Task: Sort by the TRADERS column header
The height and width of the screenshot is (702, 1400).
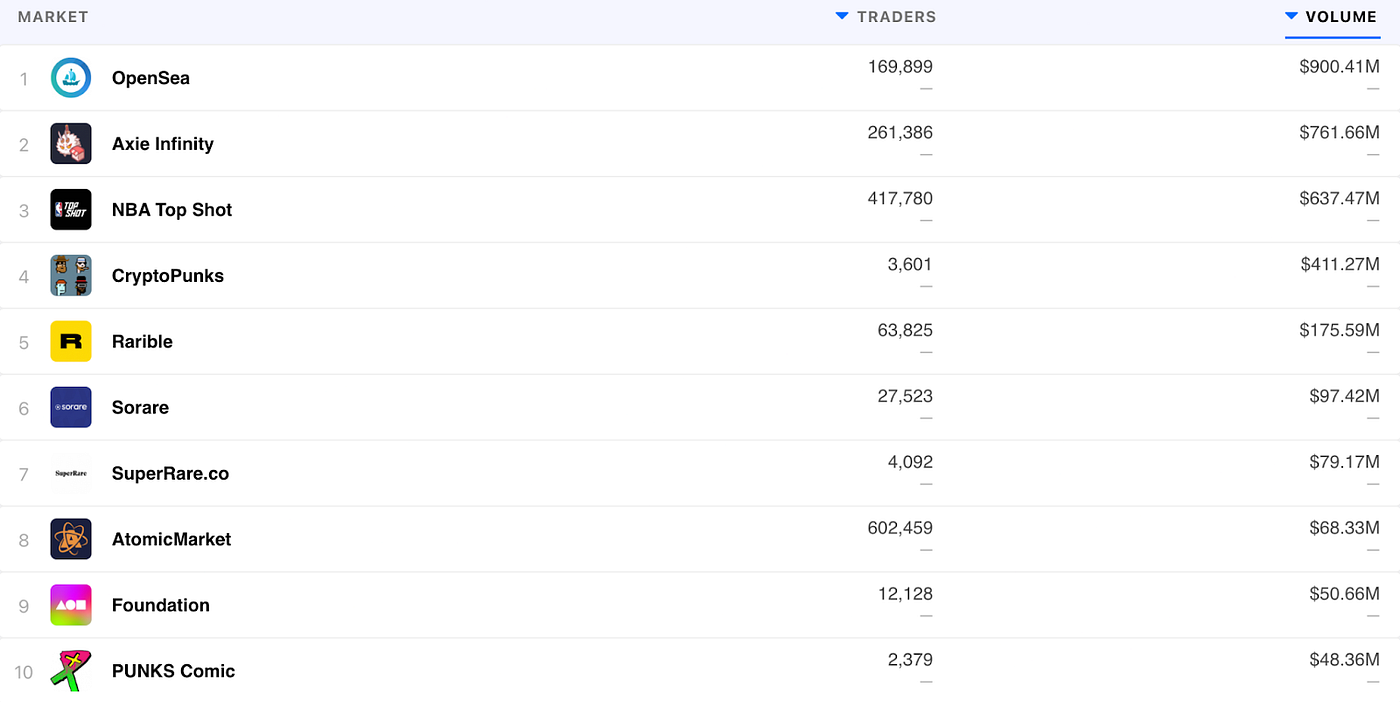Action: [886, 17]
